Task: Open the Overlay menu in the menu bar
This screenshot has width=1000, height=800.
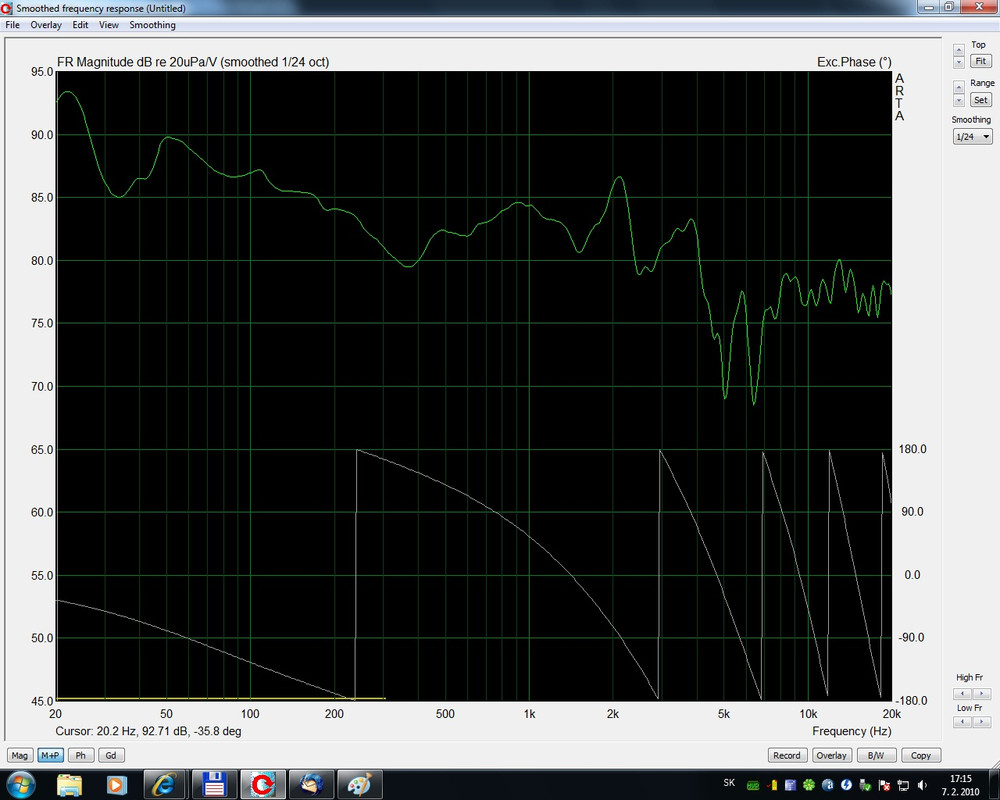Action: pyautogui.click(x=46, y=25)
